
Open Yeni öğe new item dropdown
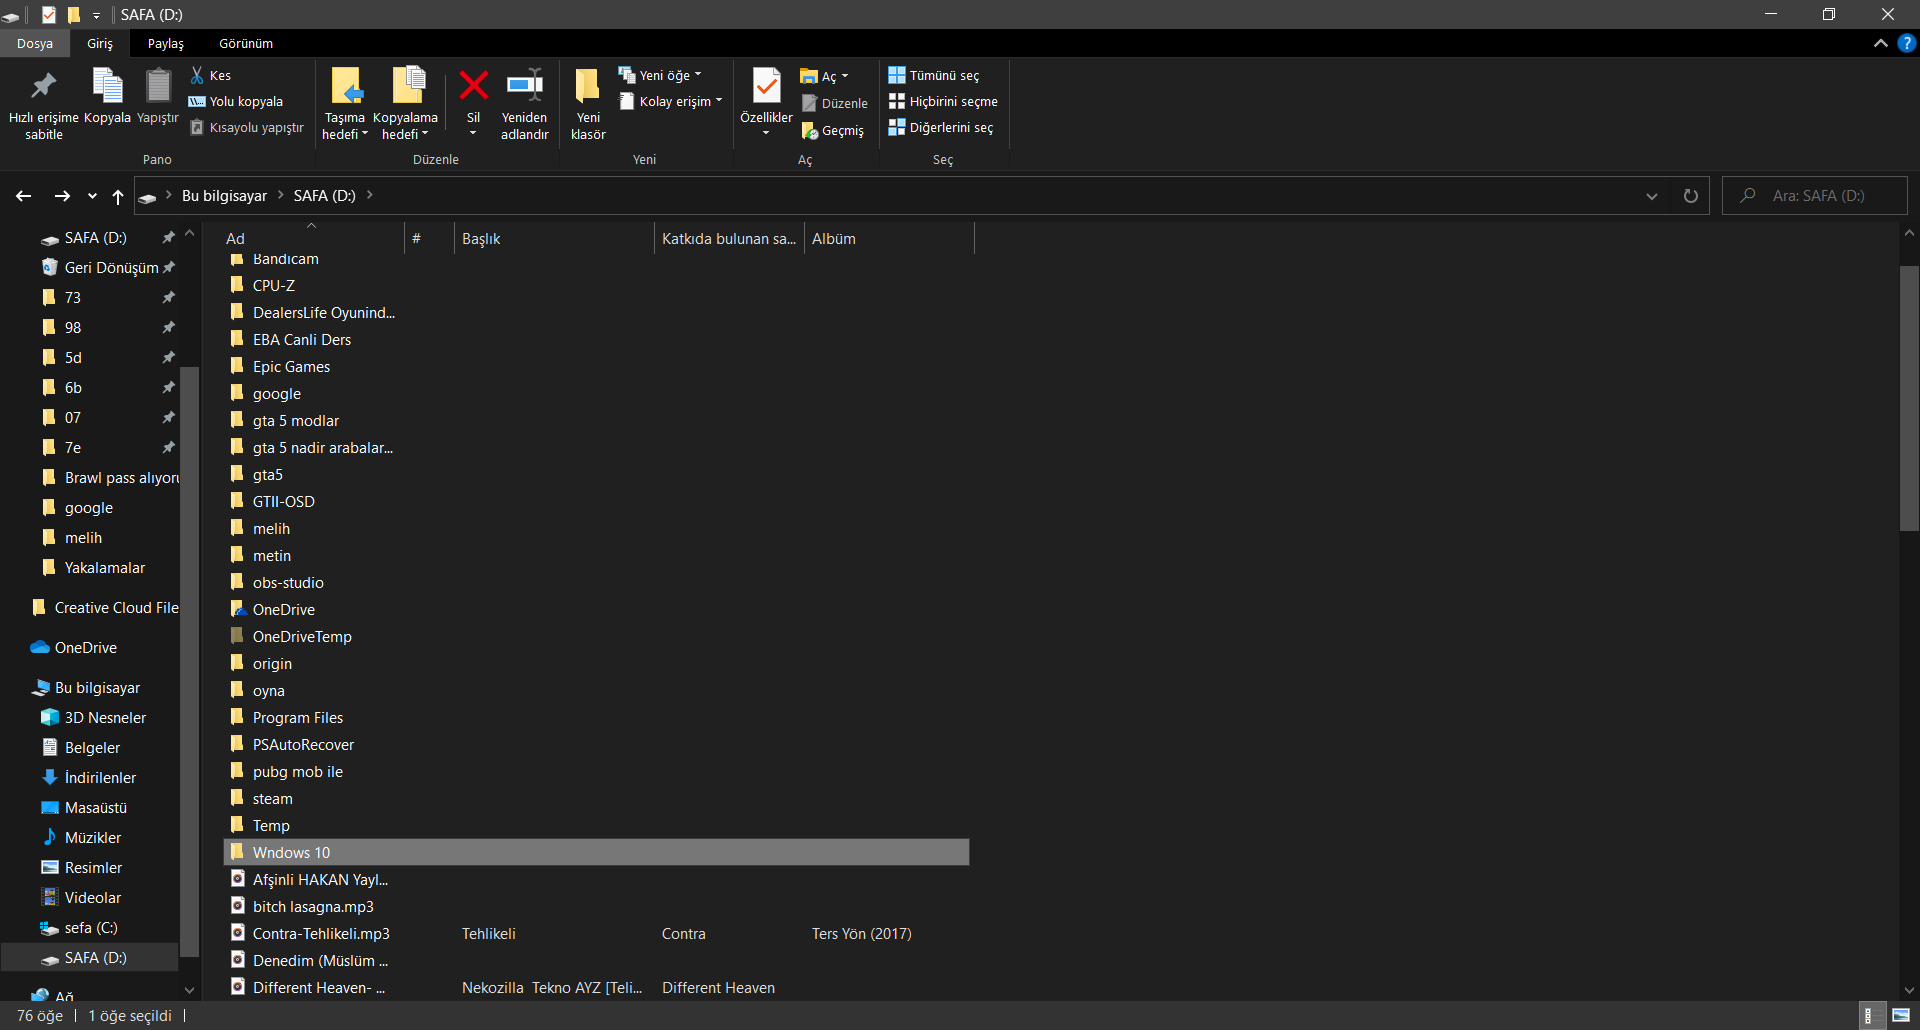point(661,75)
